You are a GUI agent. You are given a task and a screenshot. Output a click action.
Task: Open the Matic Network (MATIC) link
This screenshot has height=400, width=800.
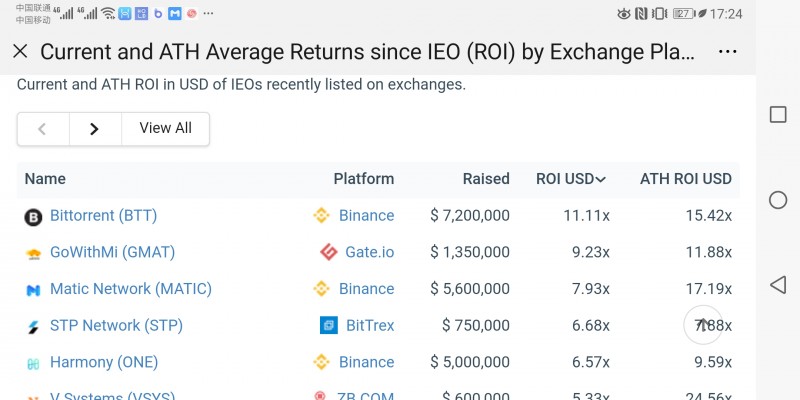pos(131,289)
